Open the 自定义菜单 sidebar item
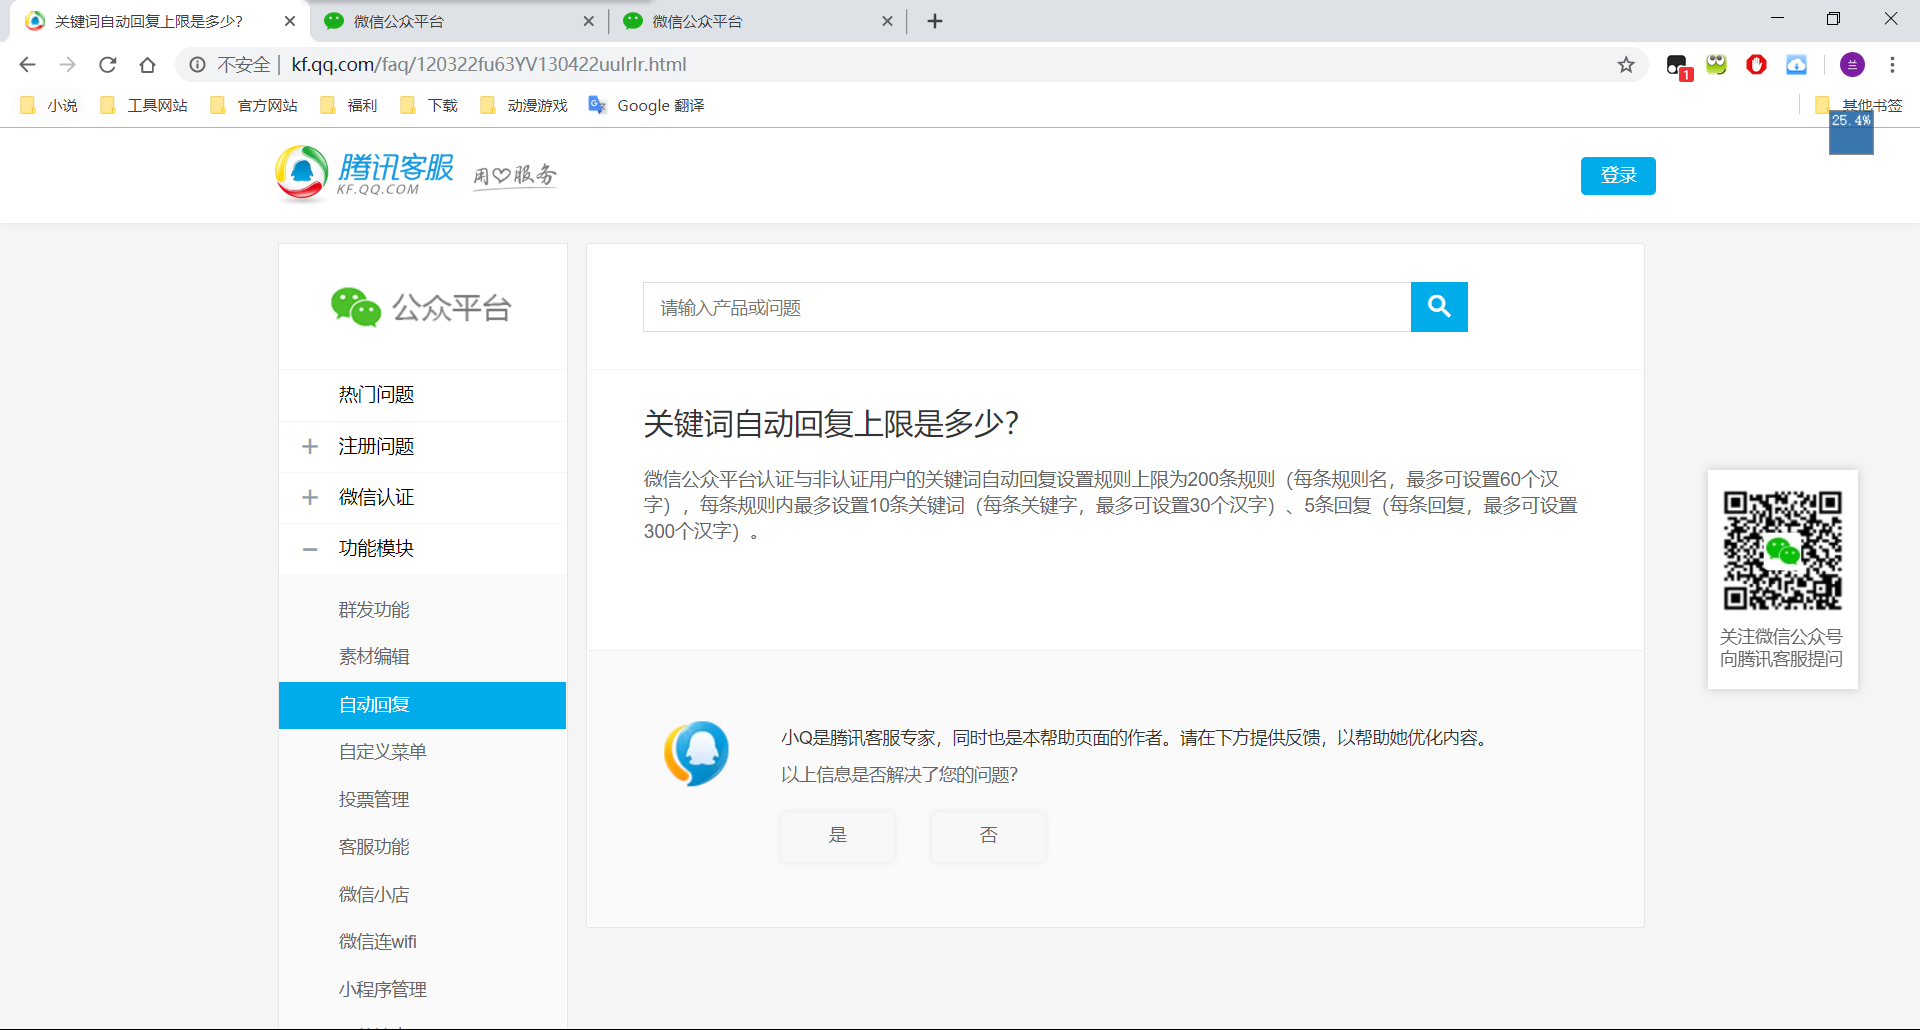 coord(382,752)
